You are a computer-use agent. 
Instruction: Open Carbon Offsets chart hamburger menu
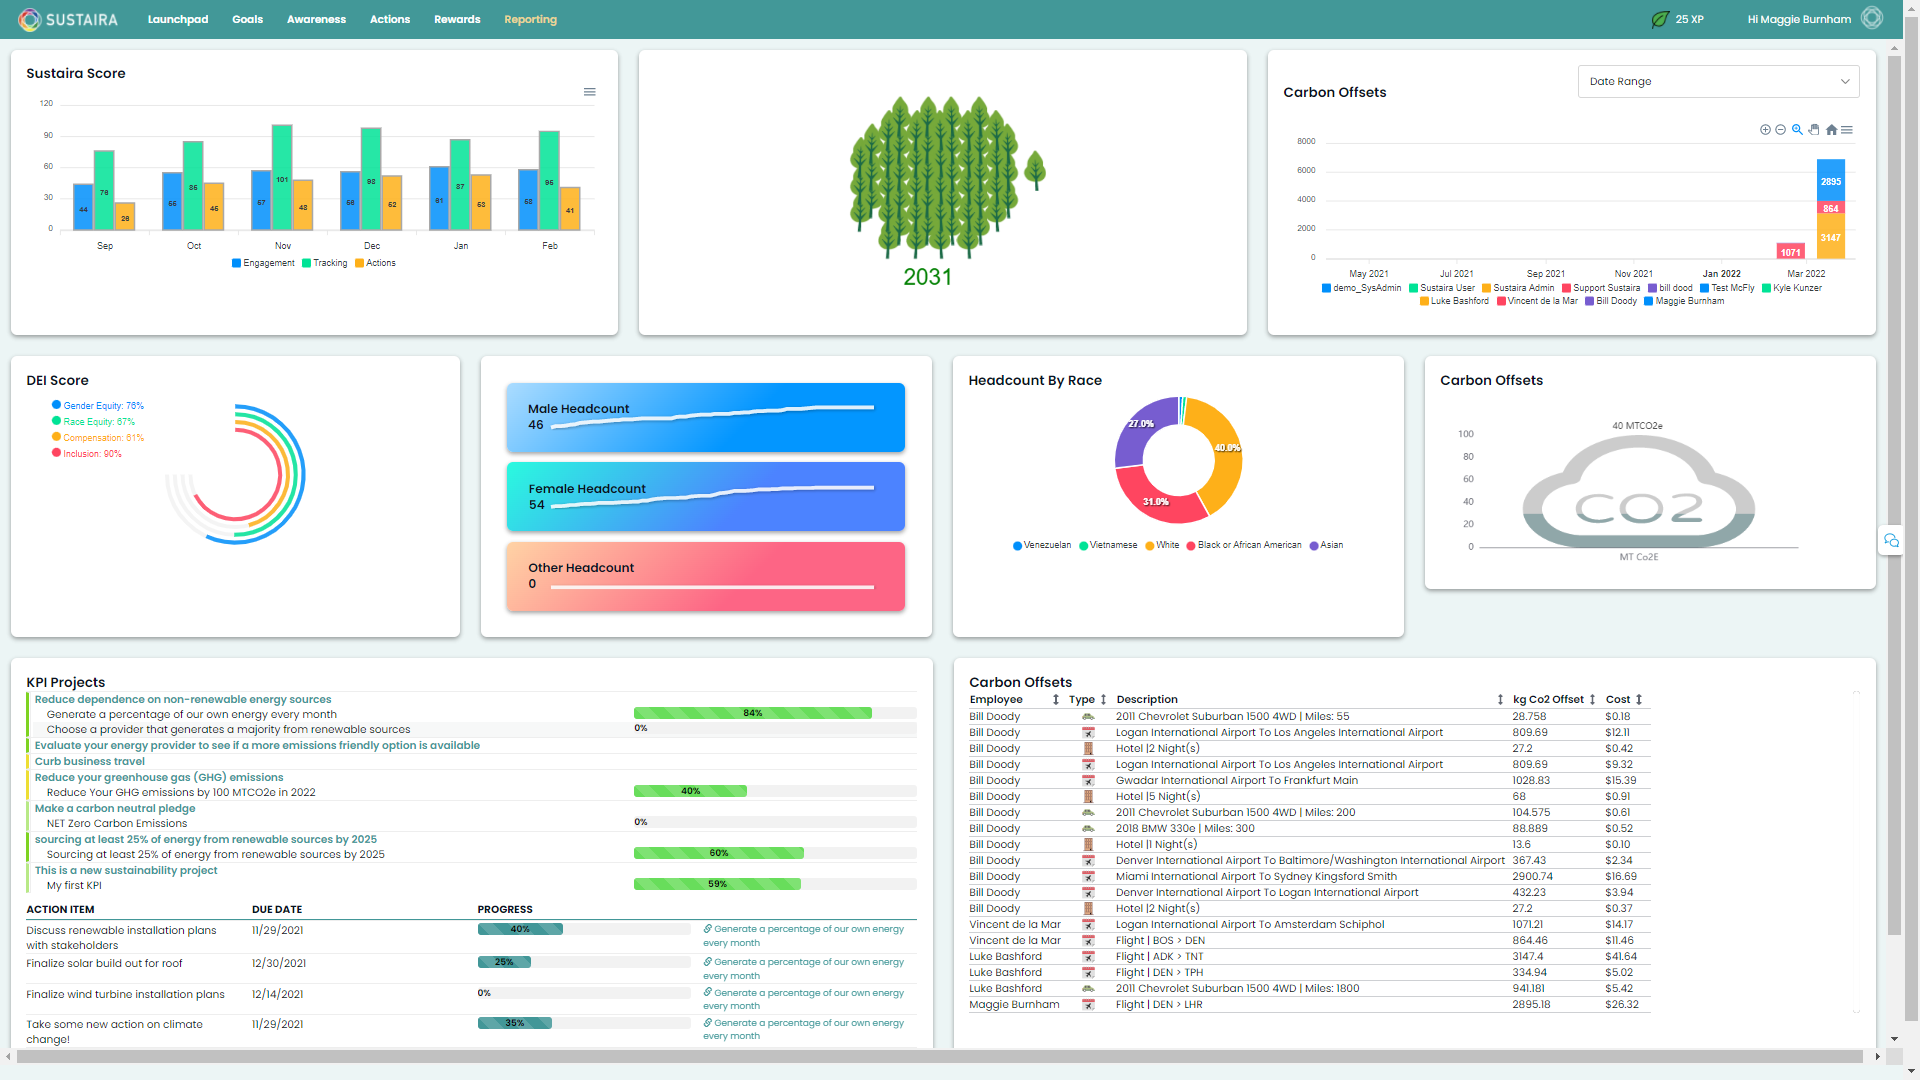coord(1847,130)
